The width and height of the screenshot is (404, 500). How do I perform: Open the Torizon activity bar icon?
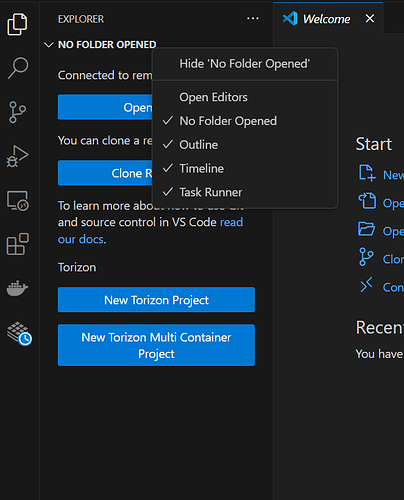coord(19,333)
